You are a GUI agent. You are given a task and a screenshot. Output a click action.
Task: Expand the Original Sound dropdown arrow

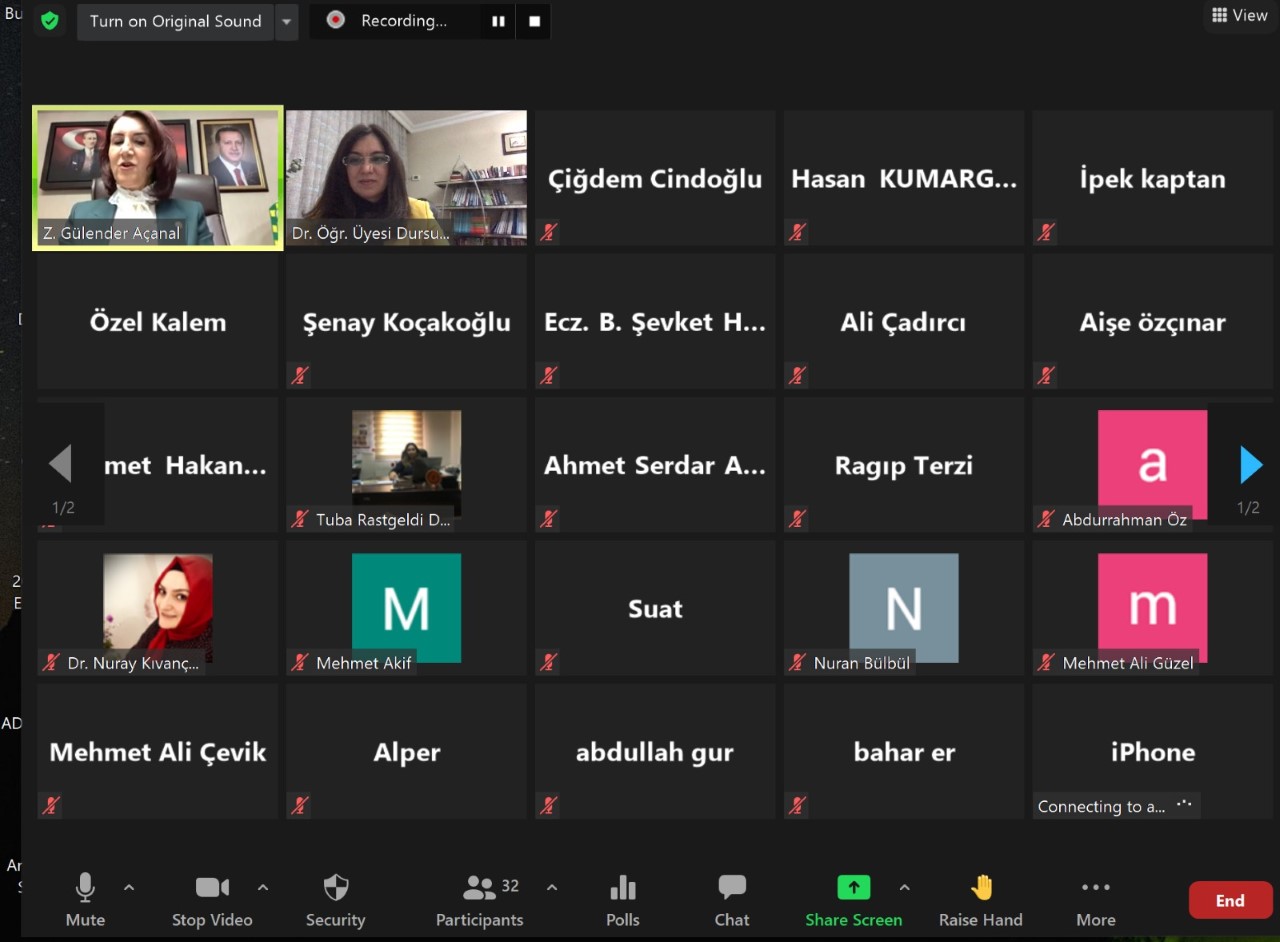(287, 21)
